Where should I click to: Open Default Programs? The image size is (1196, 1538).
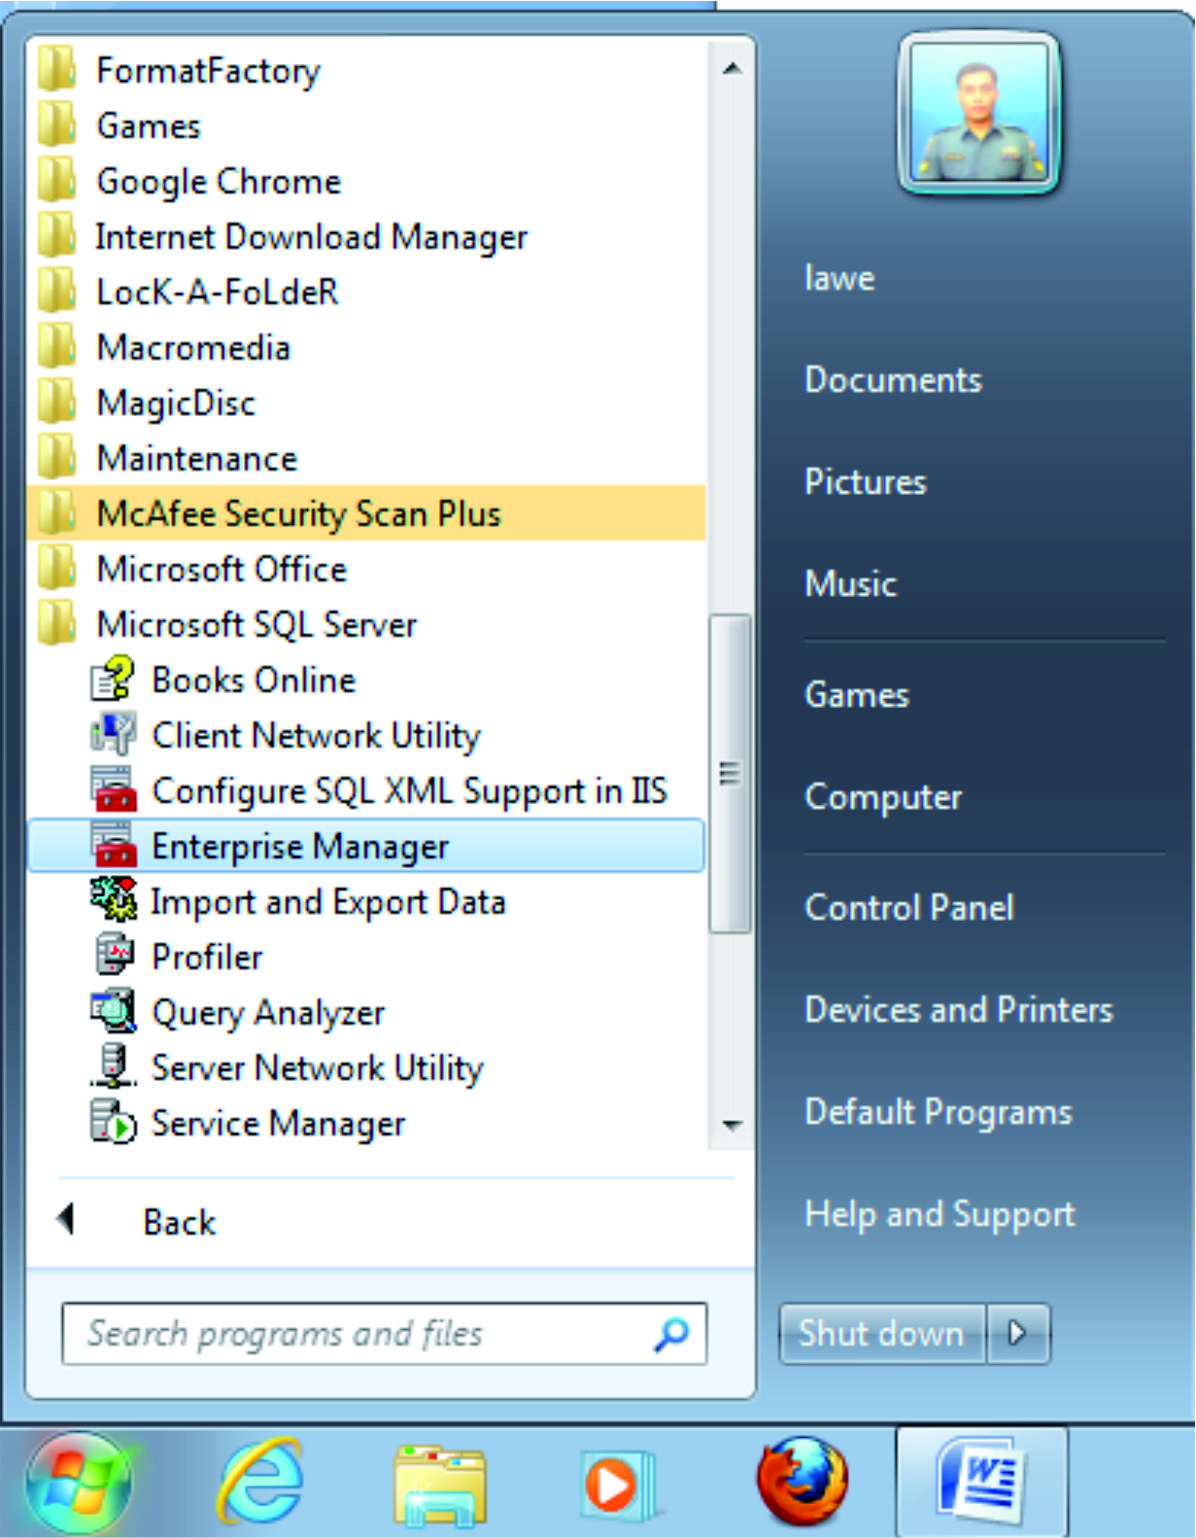[938, 1113]
